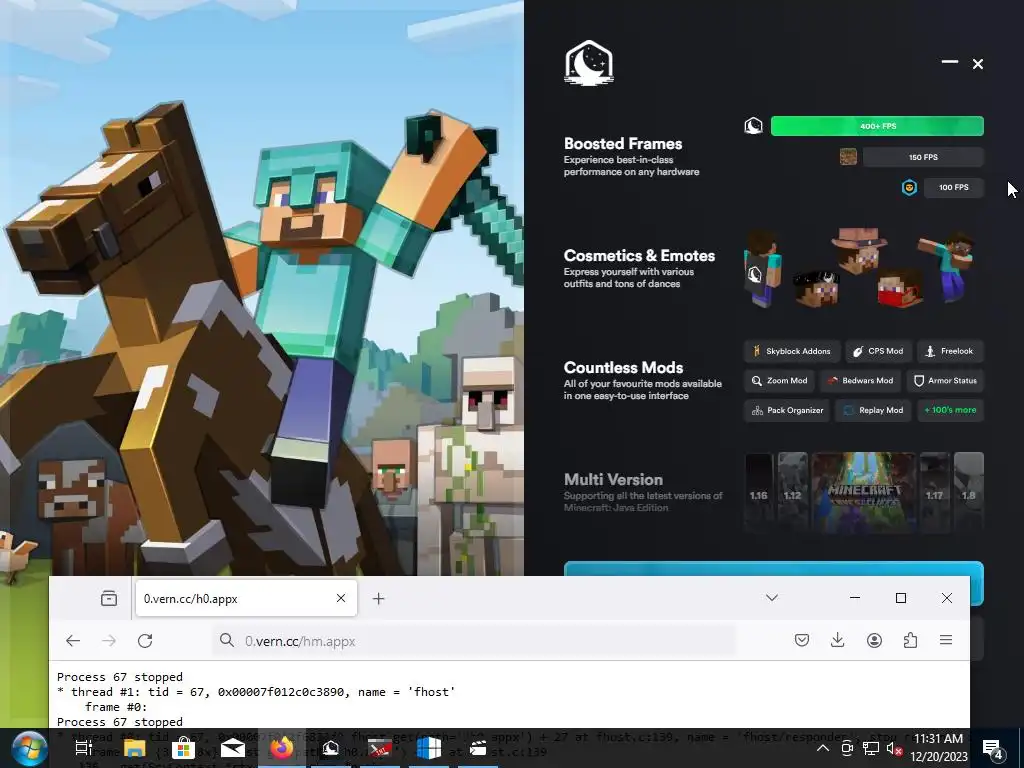Click the 1.17 version thumbnail
Image resolution: width=1024 pixels, height=768 pixels.
click(935, 494)
